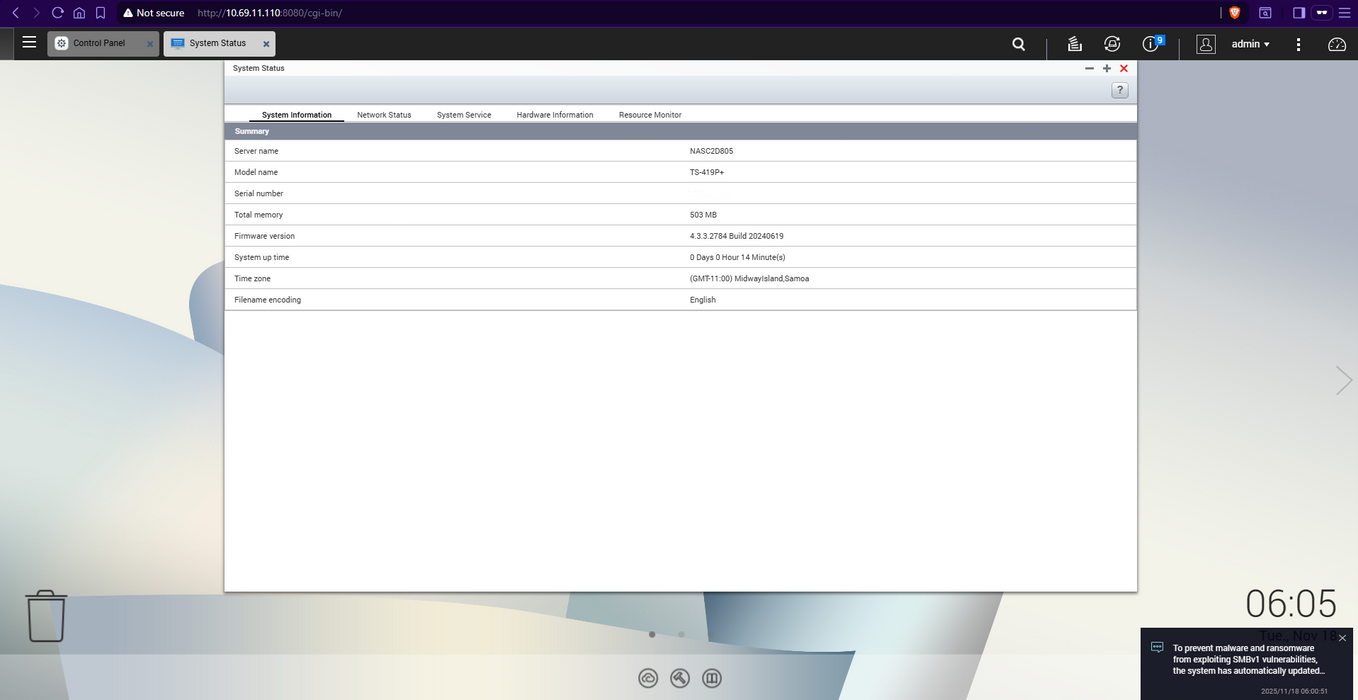
Task: Open the external devices icon
Action: tap(1112, 44)
